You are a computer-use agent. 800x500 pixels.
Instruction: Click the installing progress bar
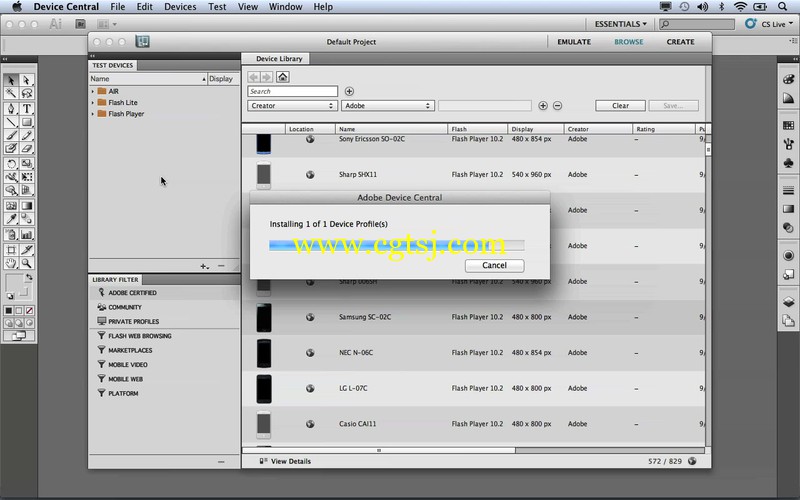click(x=396, y=245)
